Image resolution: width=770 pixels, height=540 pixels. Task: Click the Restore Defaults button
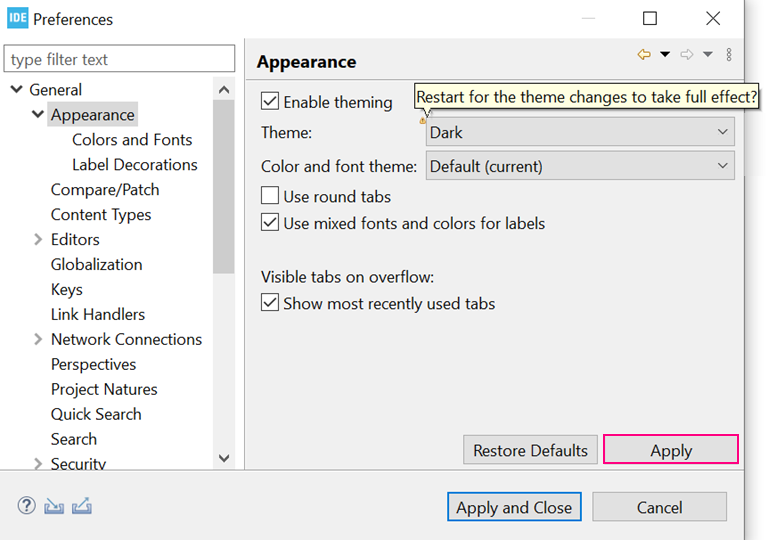531,450
